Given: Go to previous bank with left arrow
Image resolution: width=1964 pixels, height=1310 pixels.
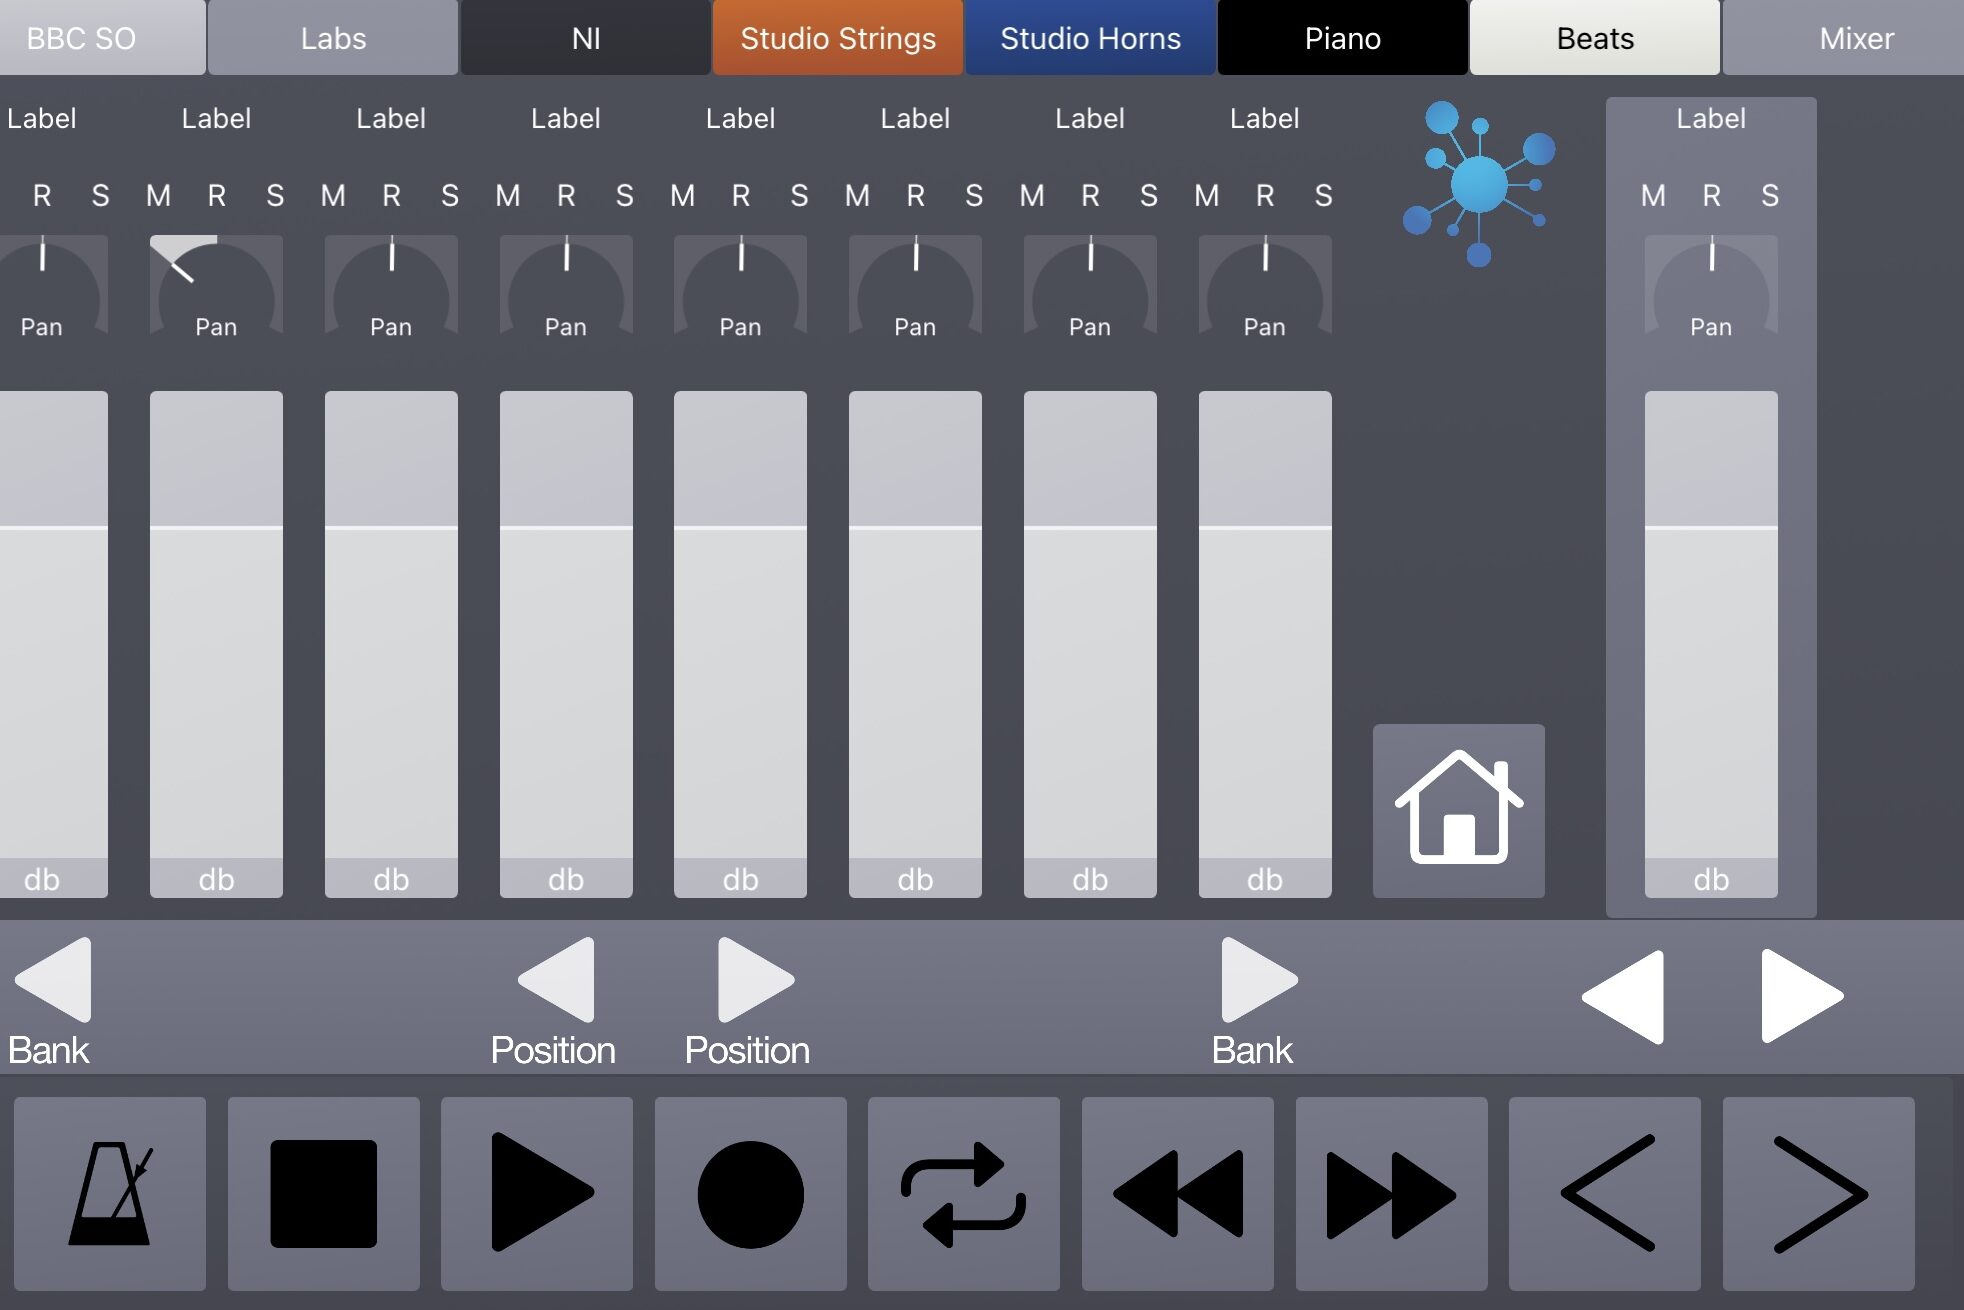Looking at the screenshot, I should (x=54, y=981).
